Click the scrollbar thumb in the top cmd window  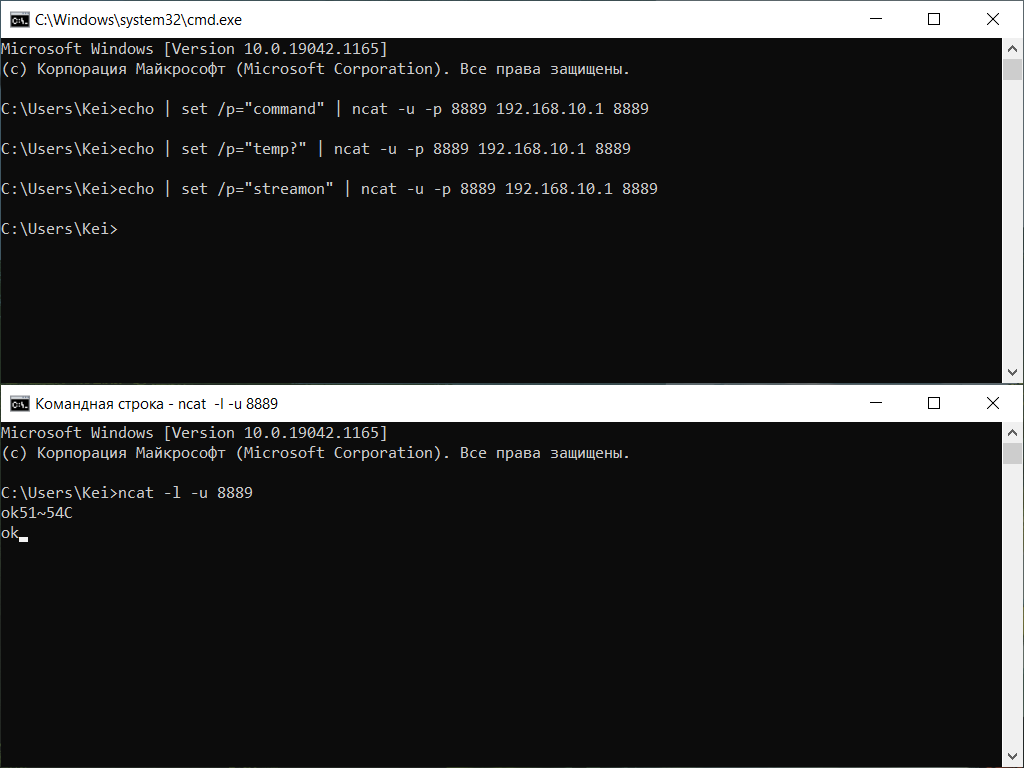(1013, 69)
